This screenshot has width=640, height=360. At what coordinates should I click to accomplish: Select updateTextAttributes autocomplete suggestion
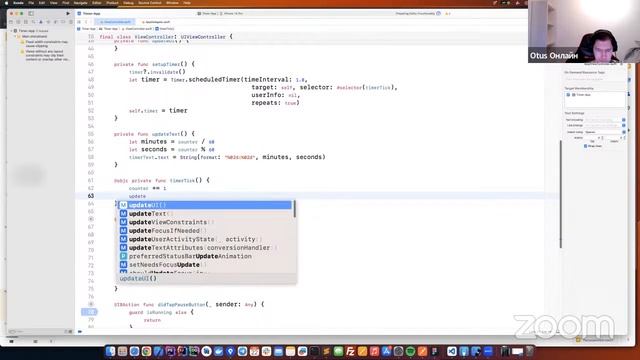(x=205, y=248)
